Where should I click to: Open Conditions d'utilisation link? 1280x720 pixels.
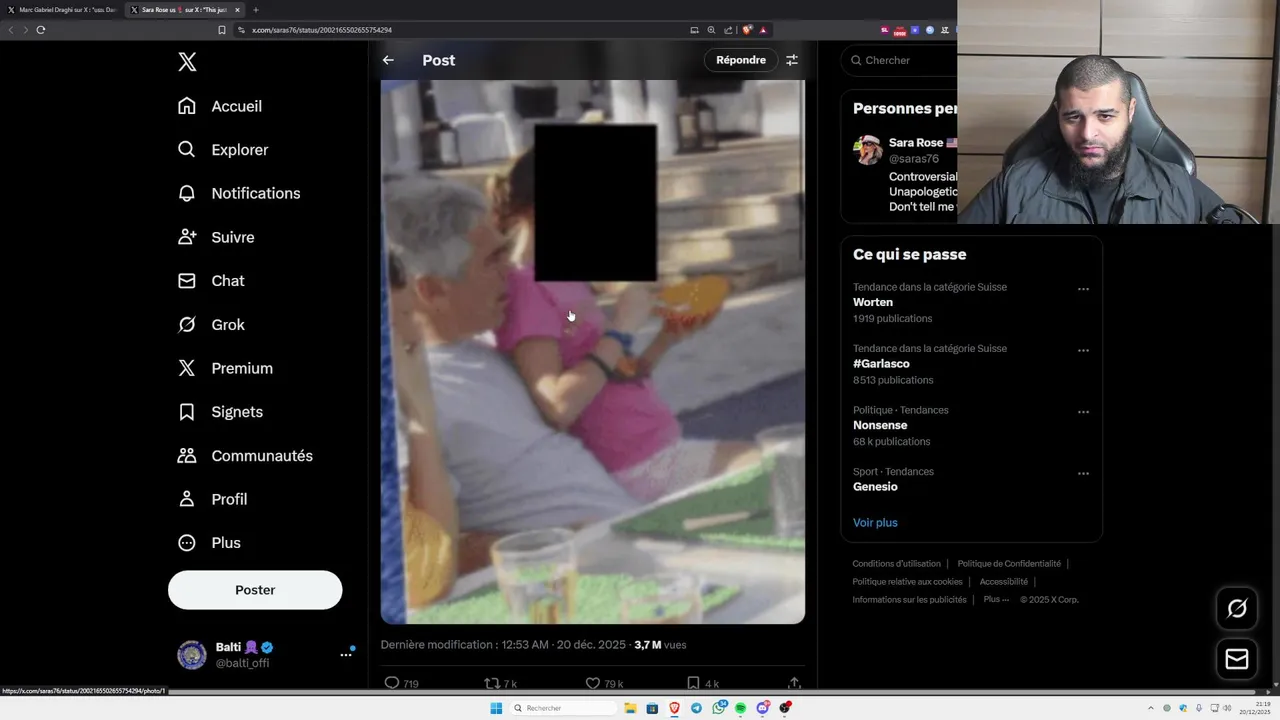[896, 564]
